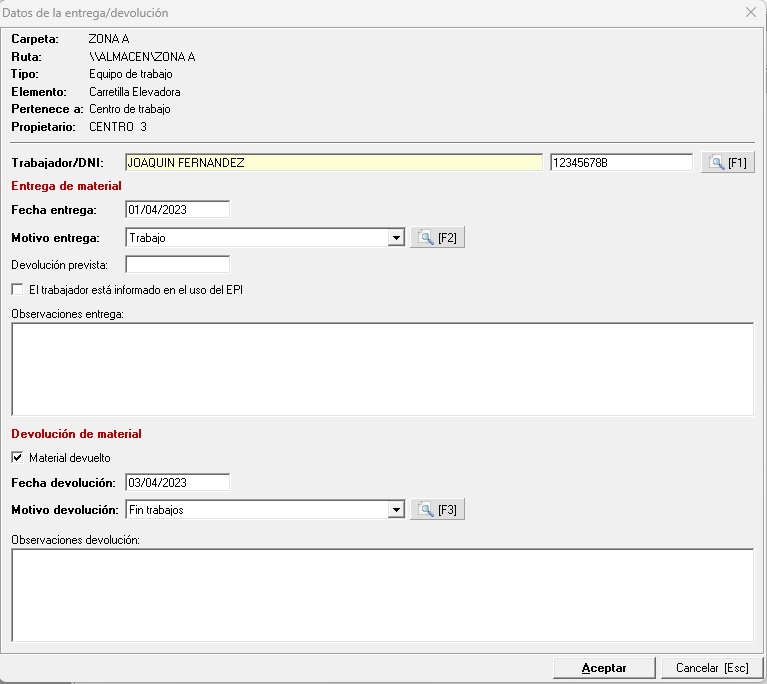Expand the Motivo entrega dropdown arrow

point(397,238)
